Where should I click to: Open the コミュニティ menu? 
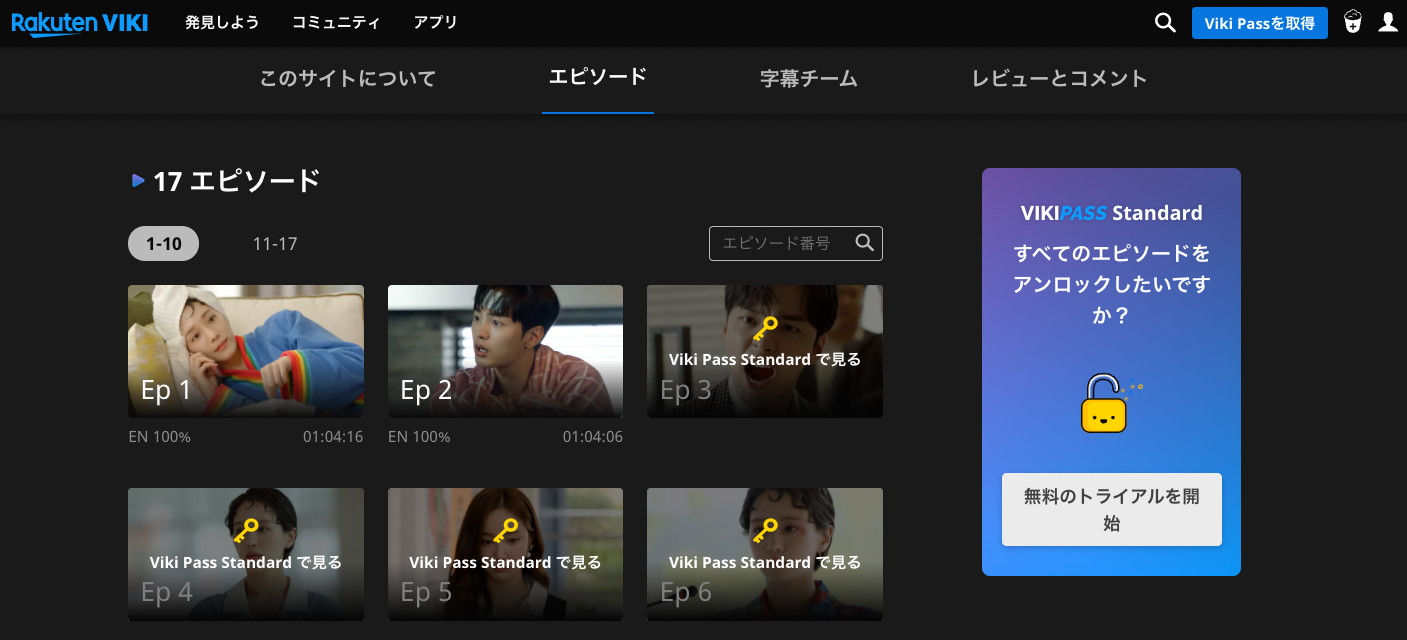coord(336,22)
